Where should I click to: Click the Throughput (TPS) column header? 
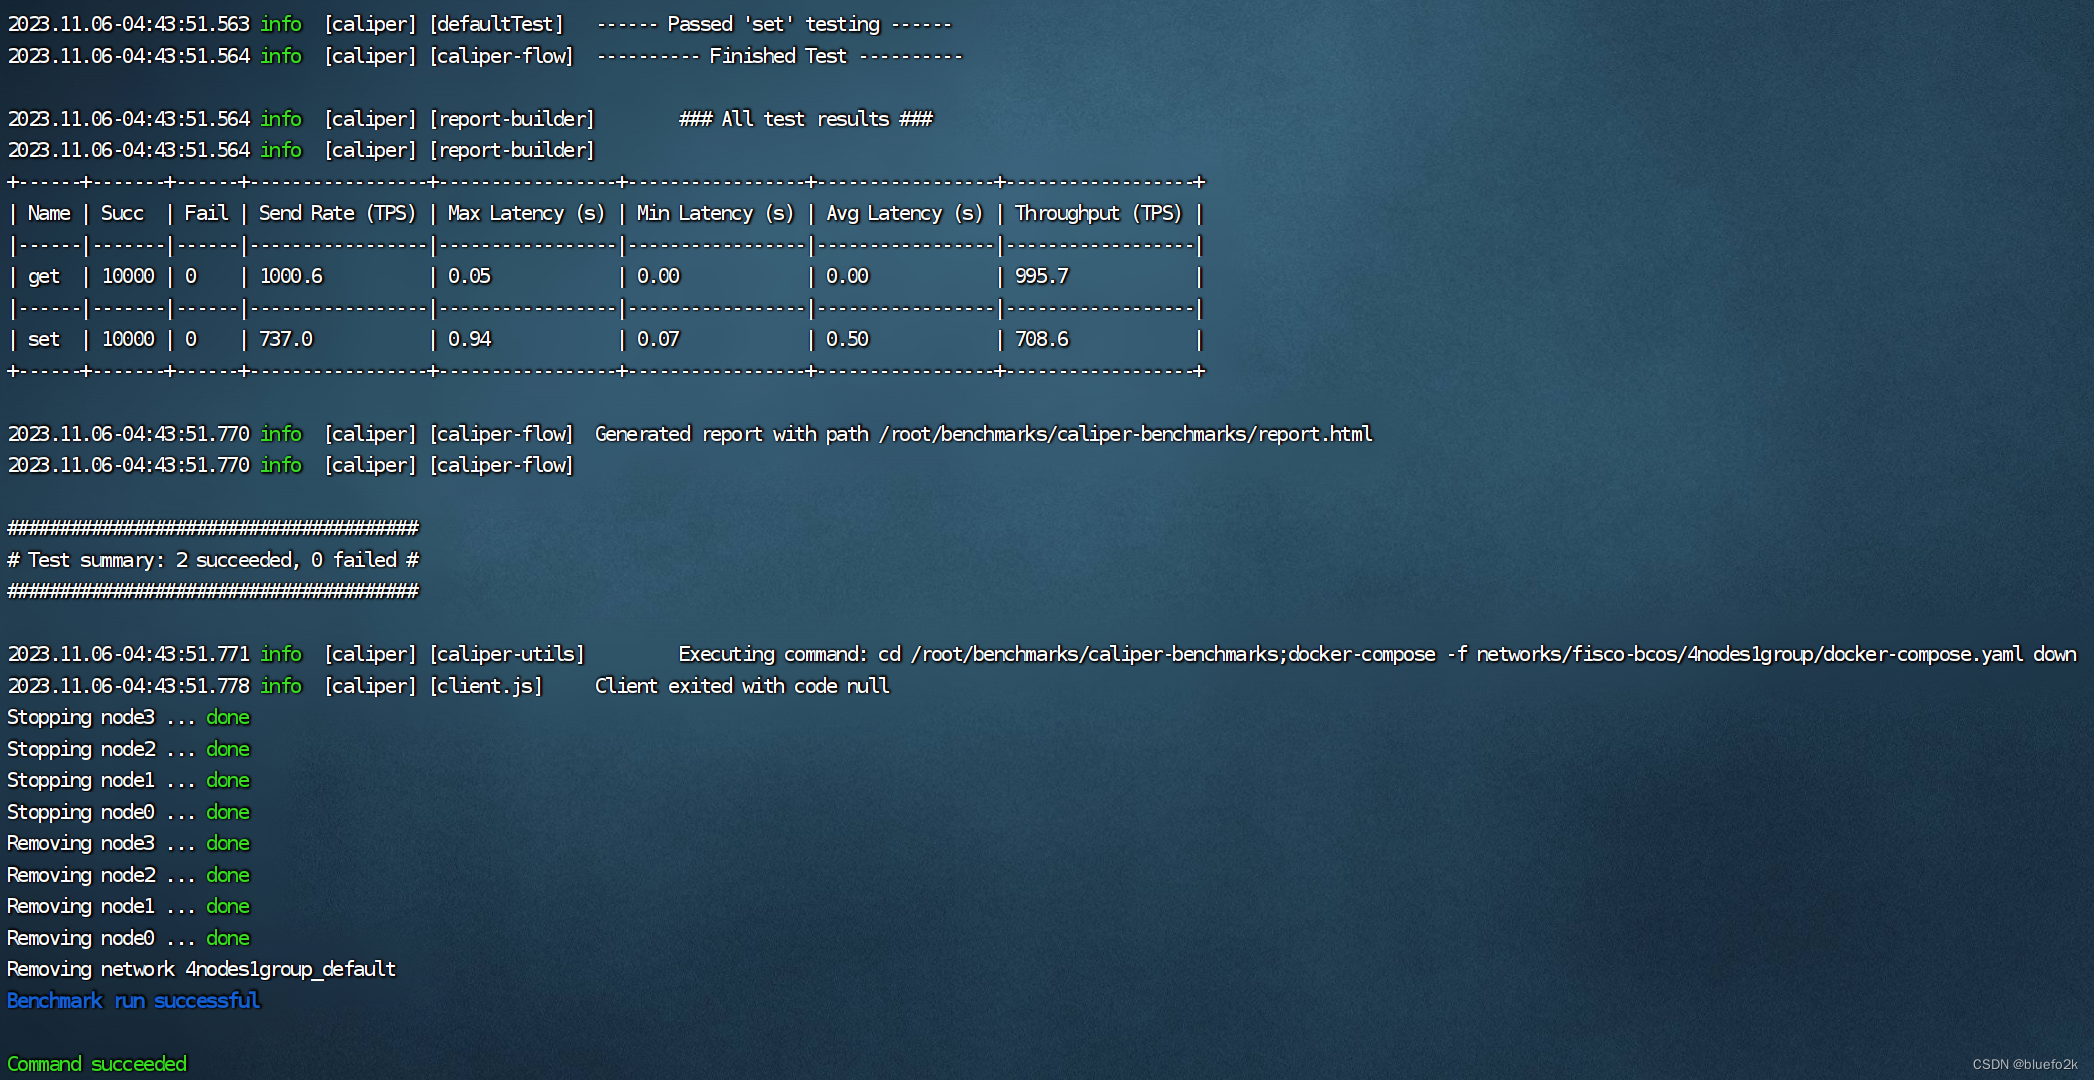click(1098, 213)
